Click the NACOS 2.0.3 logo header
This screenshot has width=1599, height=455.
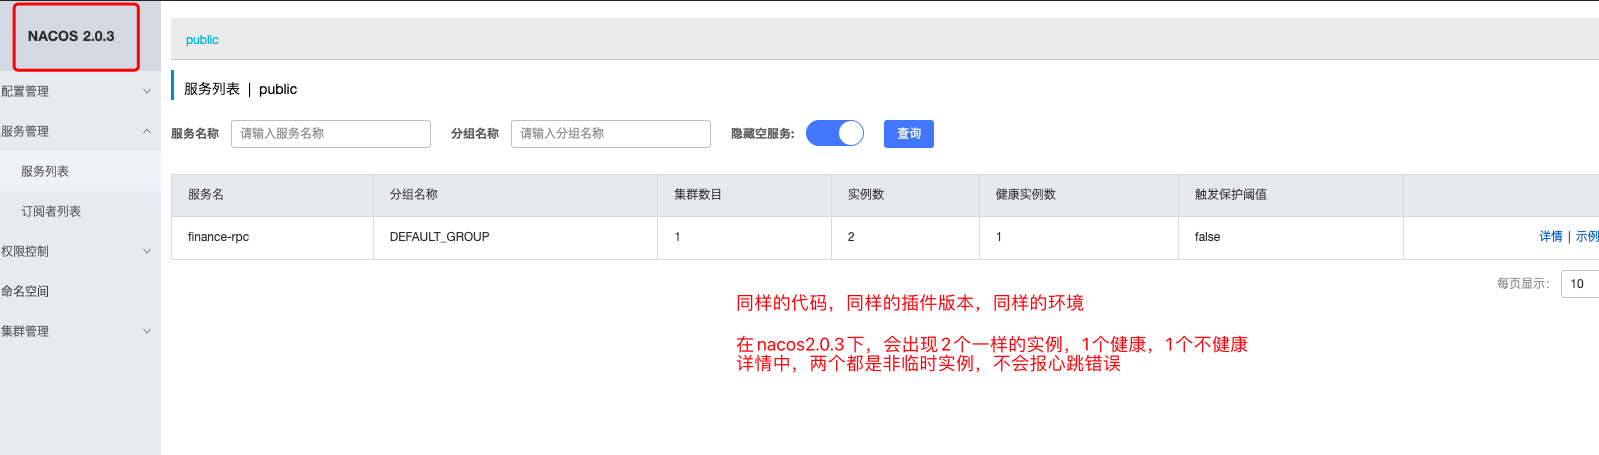(71, 36)
